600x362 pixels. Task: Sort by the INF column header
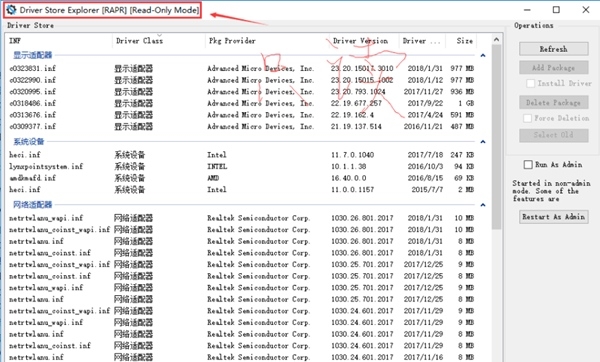point(59,41)
